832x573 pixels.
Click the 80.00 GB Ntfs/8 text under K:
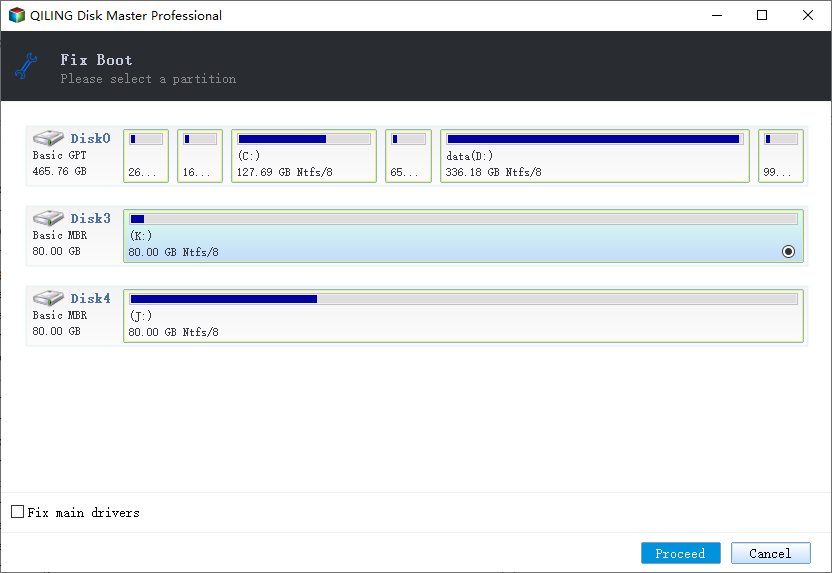(x=174, y=252)
